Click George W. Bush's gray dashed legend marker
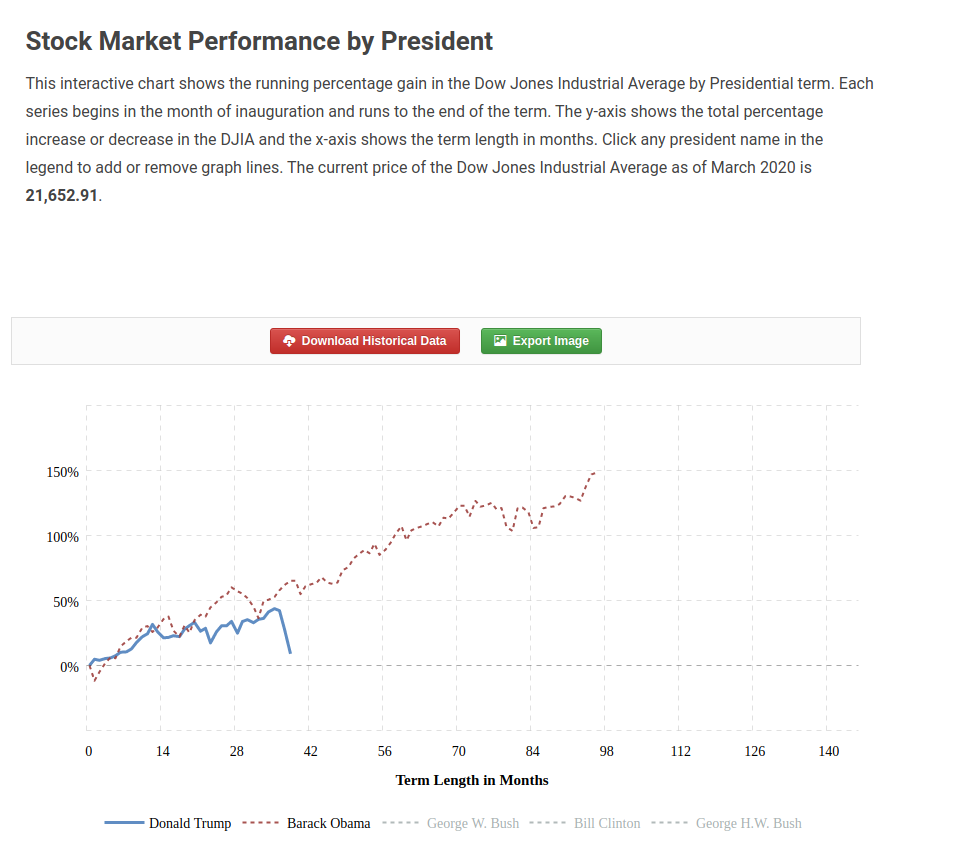970x846 pixels. [x=400, y=824]
